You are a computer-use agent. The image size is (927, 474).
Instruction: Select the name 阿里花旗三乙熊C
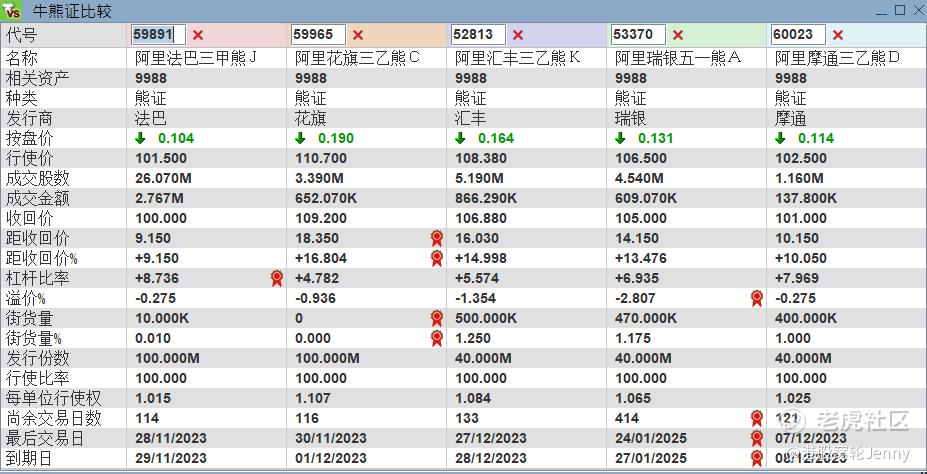tap(357, 58)
